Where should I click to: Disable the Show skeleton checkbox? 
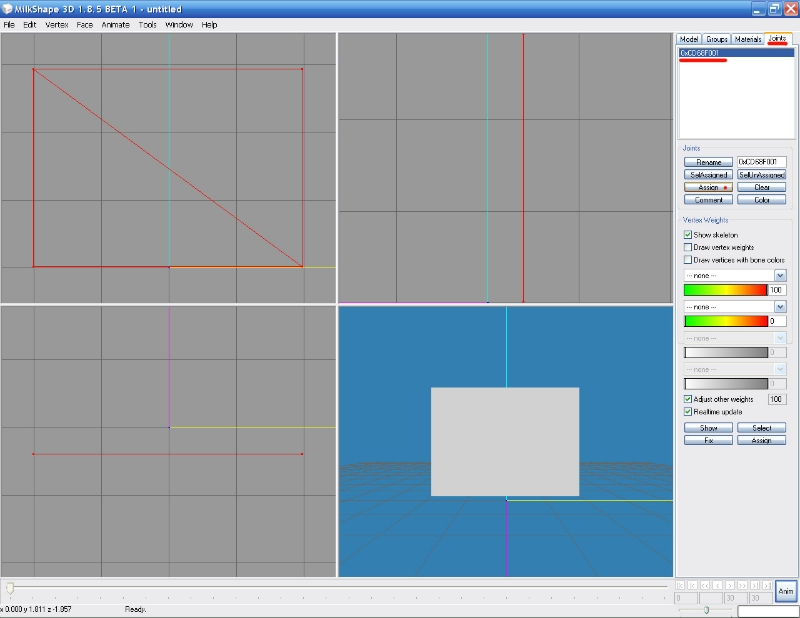click(688, 235)
